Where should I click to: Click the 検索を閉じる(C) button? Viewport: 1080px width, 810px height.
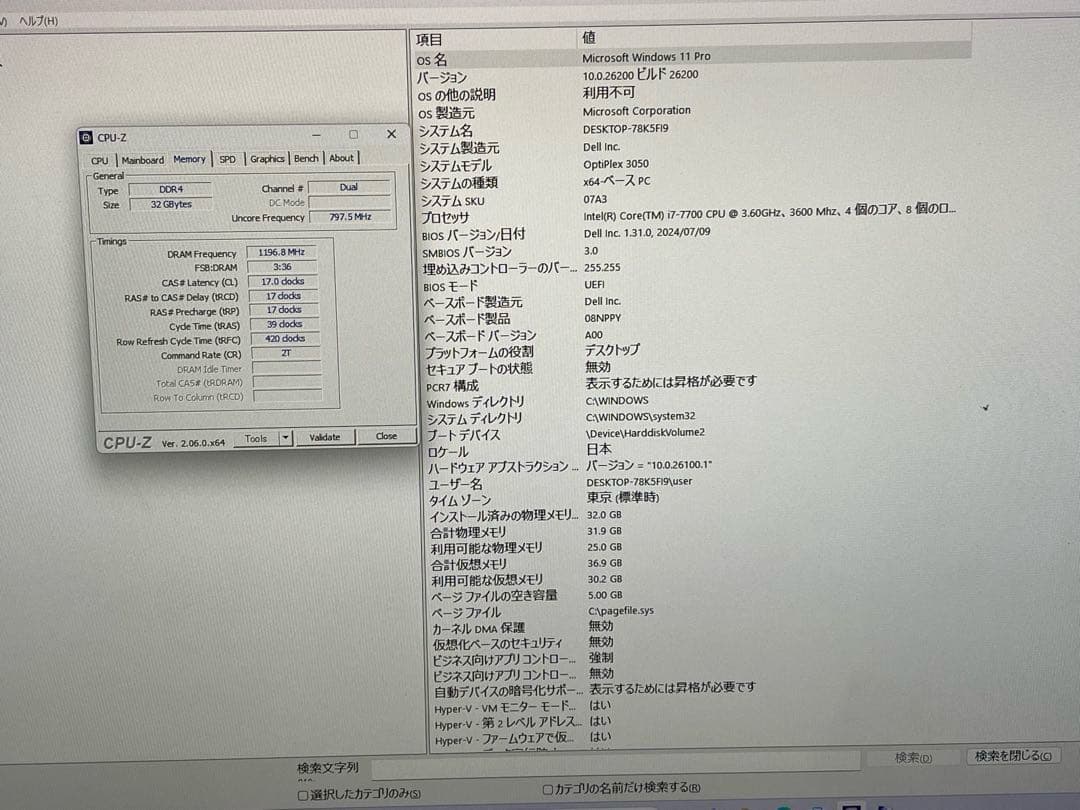[x=1013, y=754]
